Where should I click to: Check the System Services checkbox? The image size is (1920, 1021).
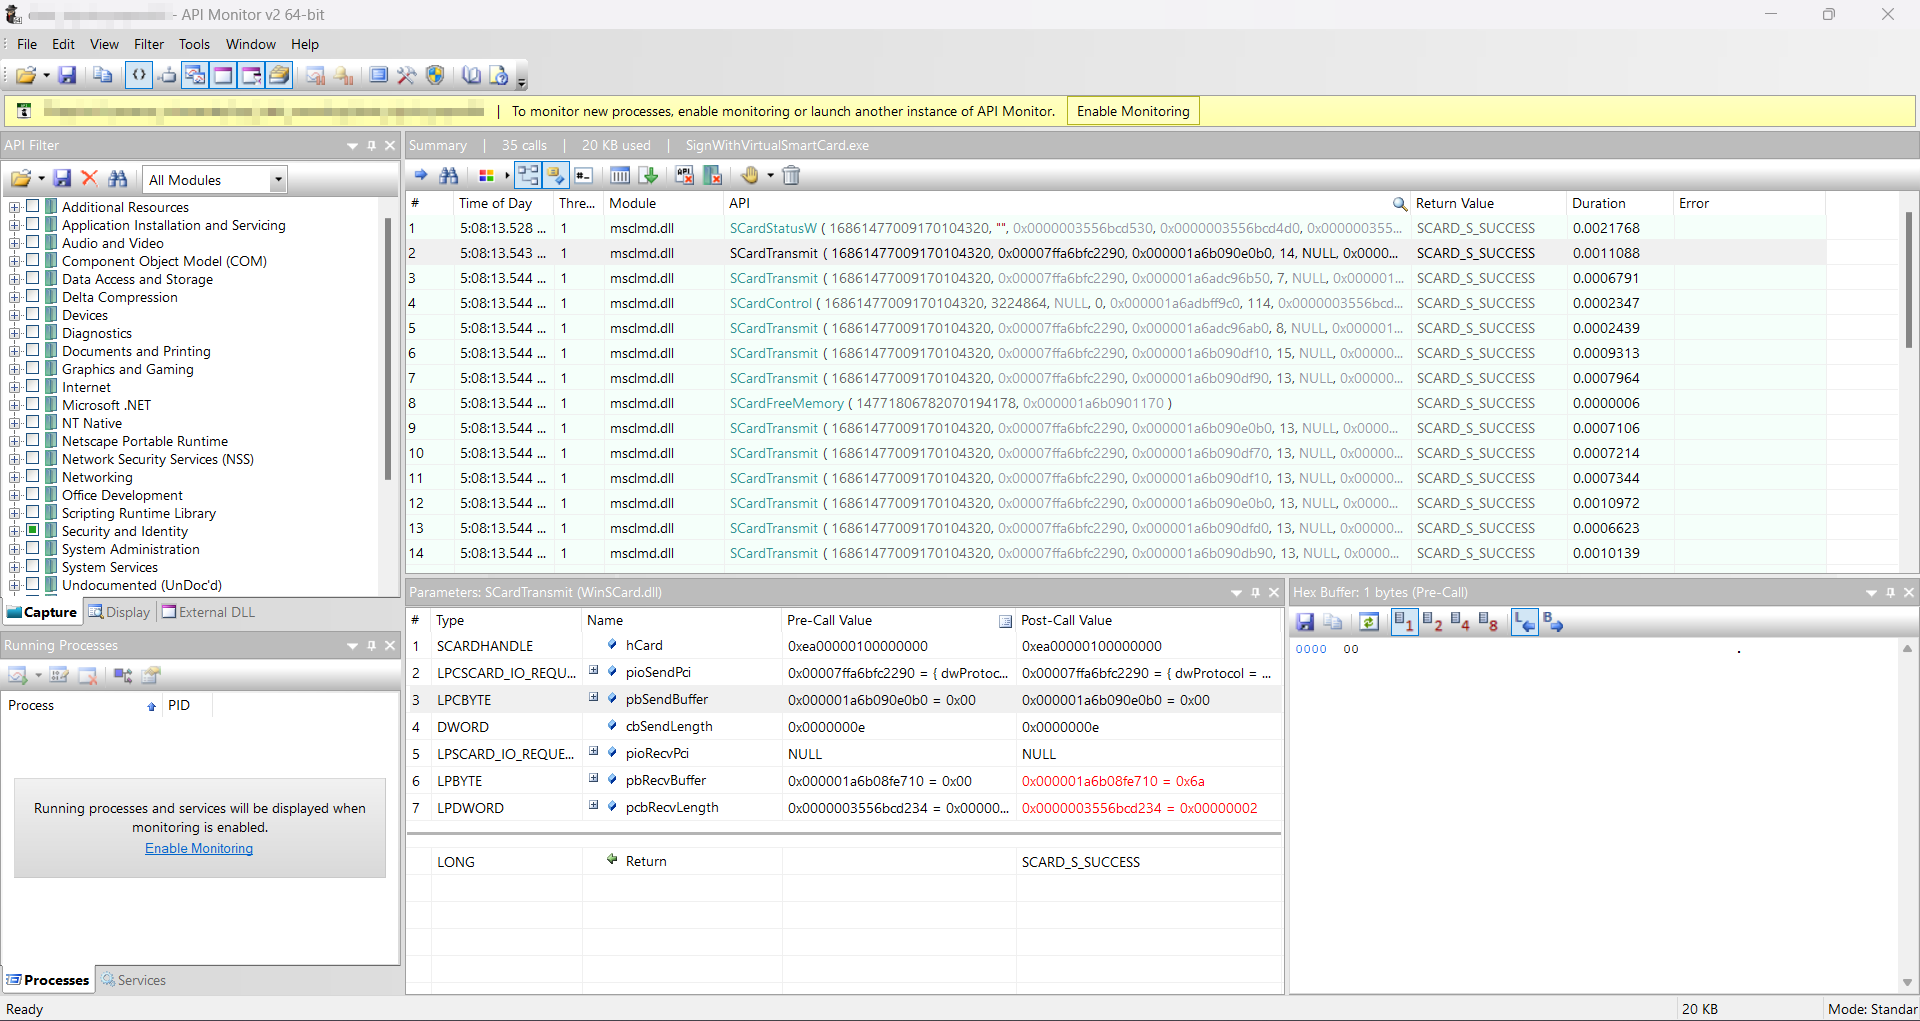click(33, 566)
